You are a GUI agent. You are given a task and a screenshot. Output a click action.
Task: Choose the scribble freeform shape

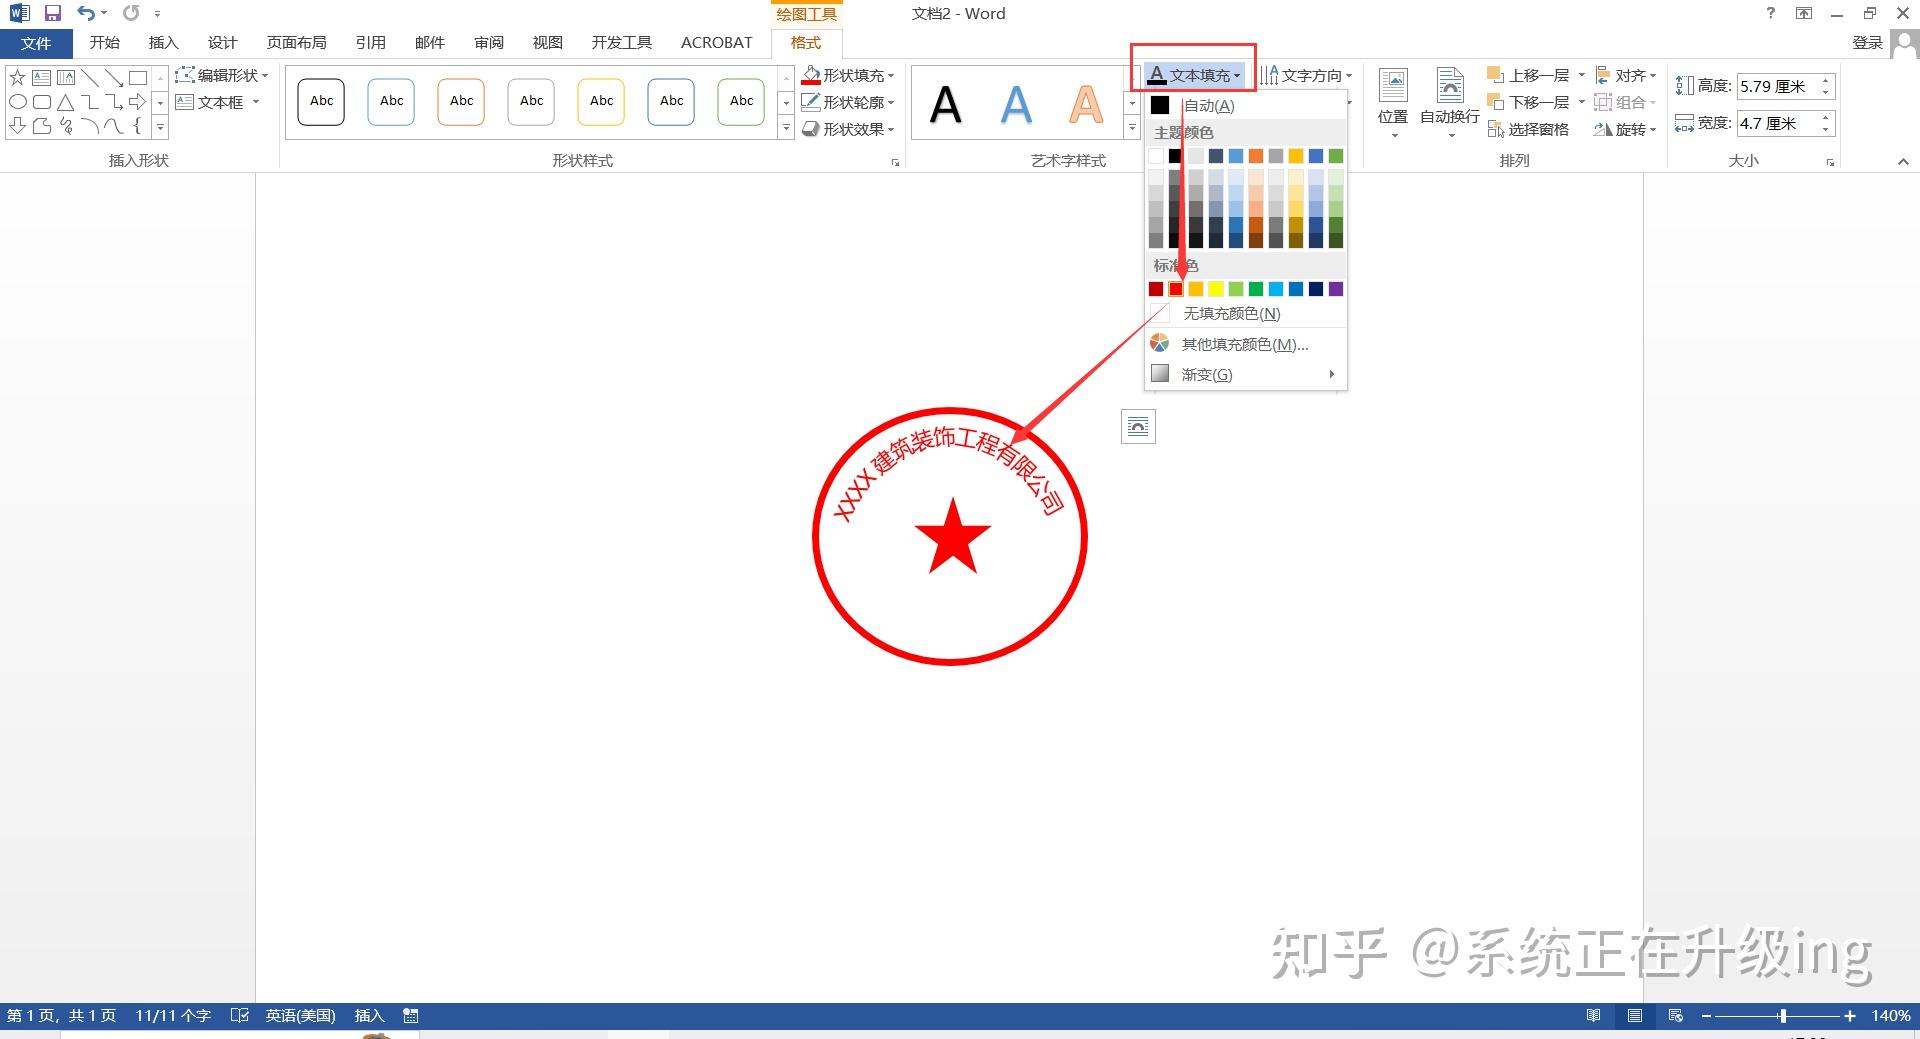pyautogui.click(x=65, y=126)
